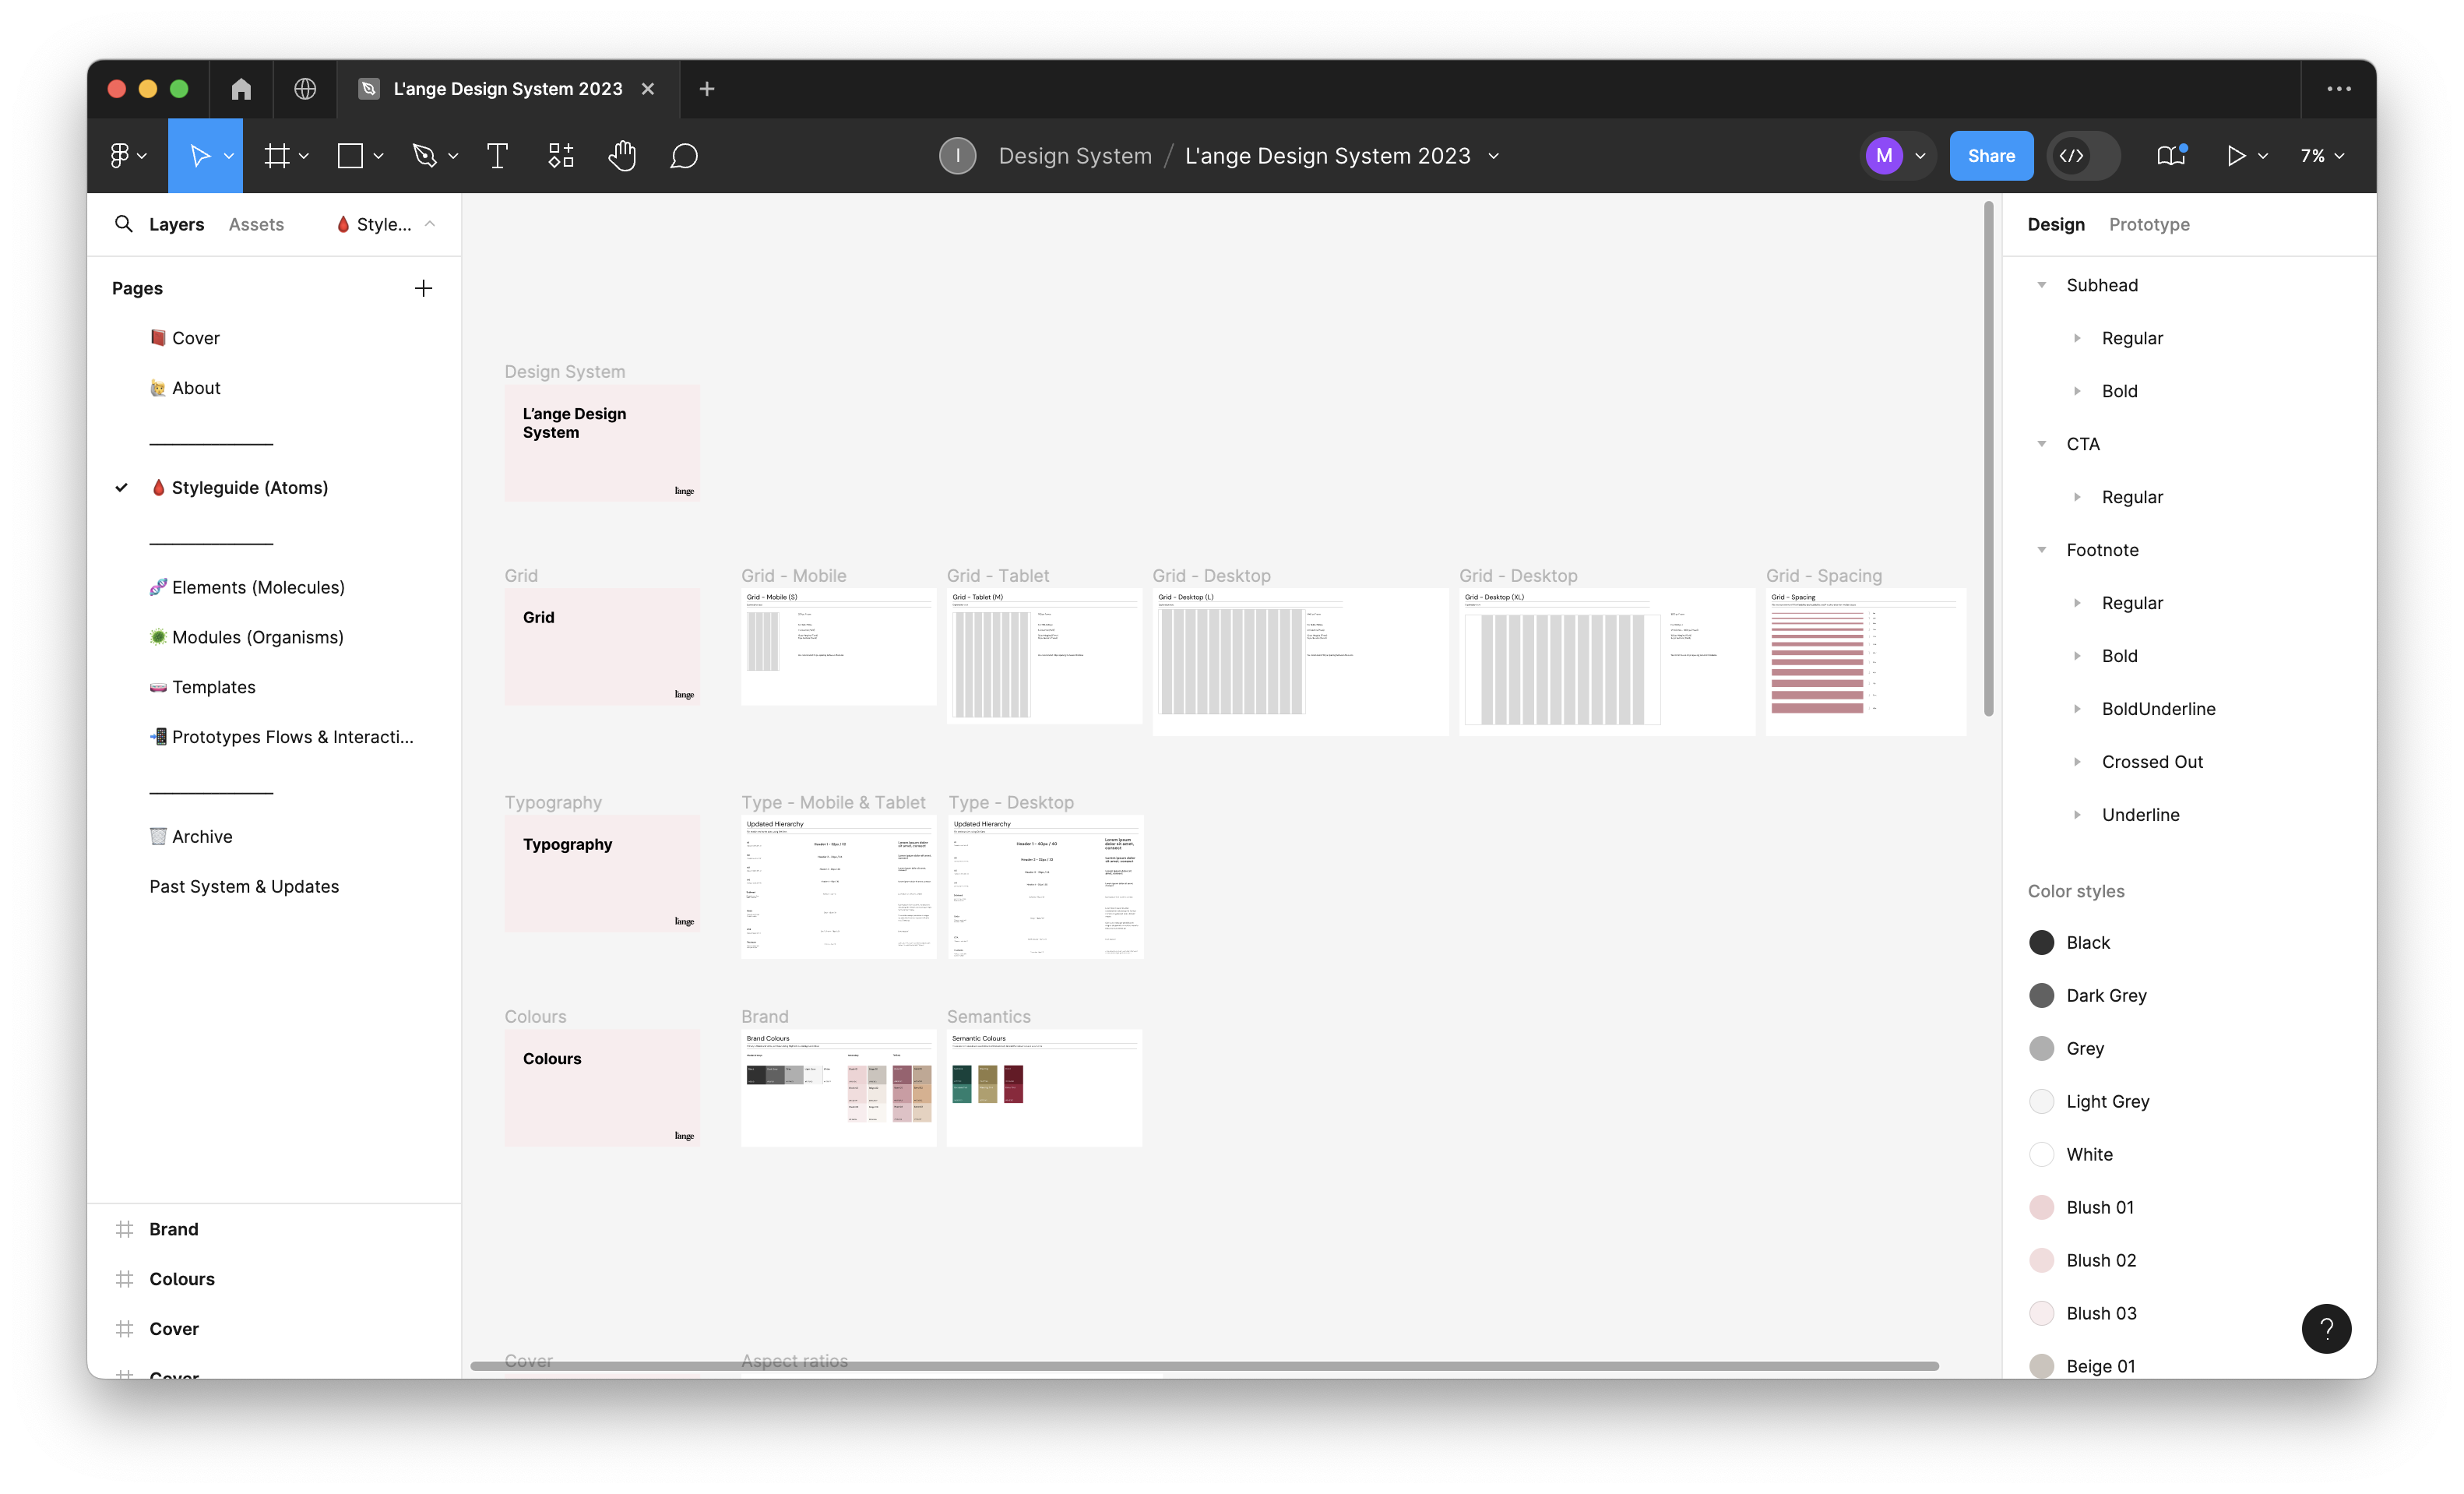
Task: Switch to the Layers tab
Action: [176, 224]
